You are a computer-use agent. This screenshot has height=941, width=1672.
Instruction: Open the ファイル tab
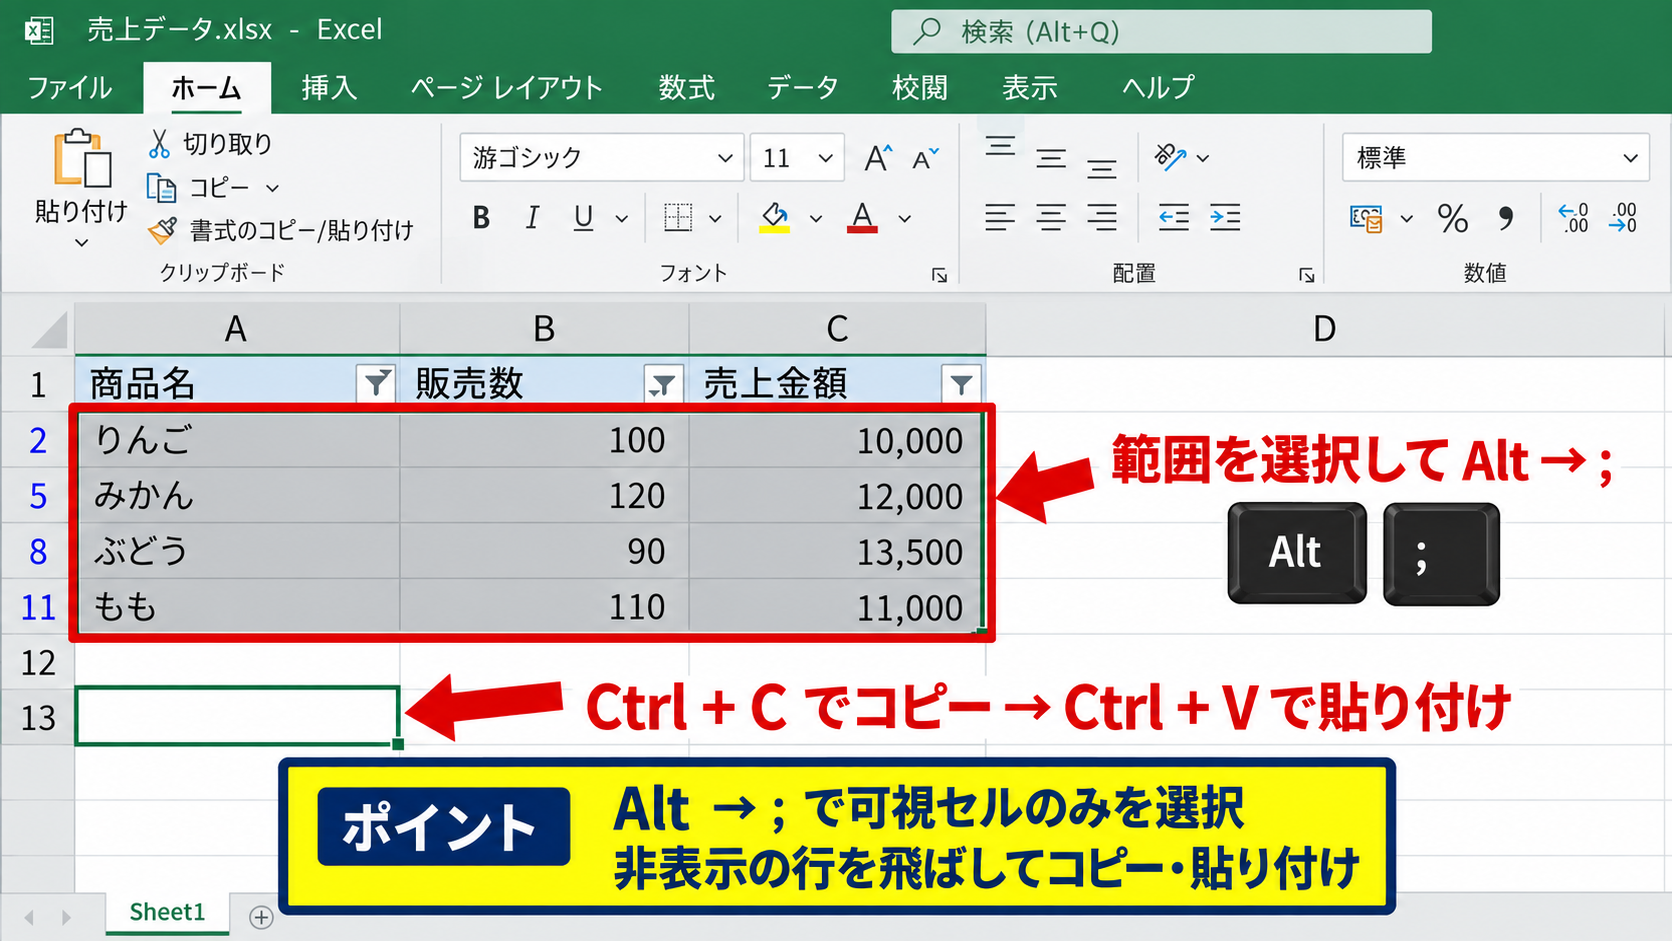click(x=69, y=88)
